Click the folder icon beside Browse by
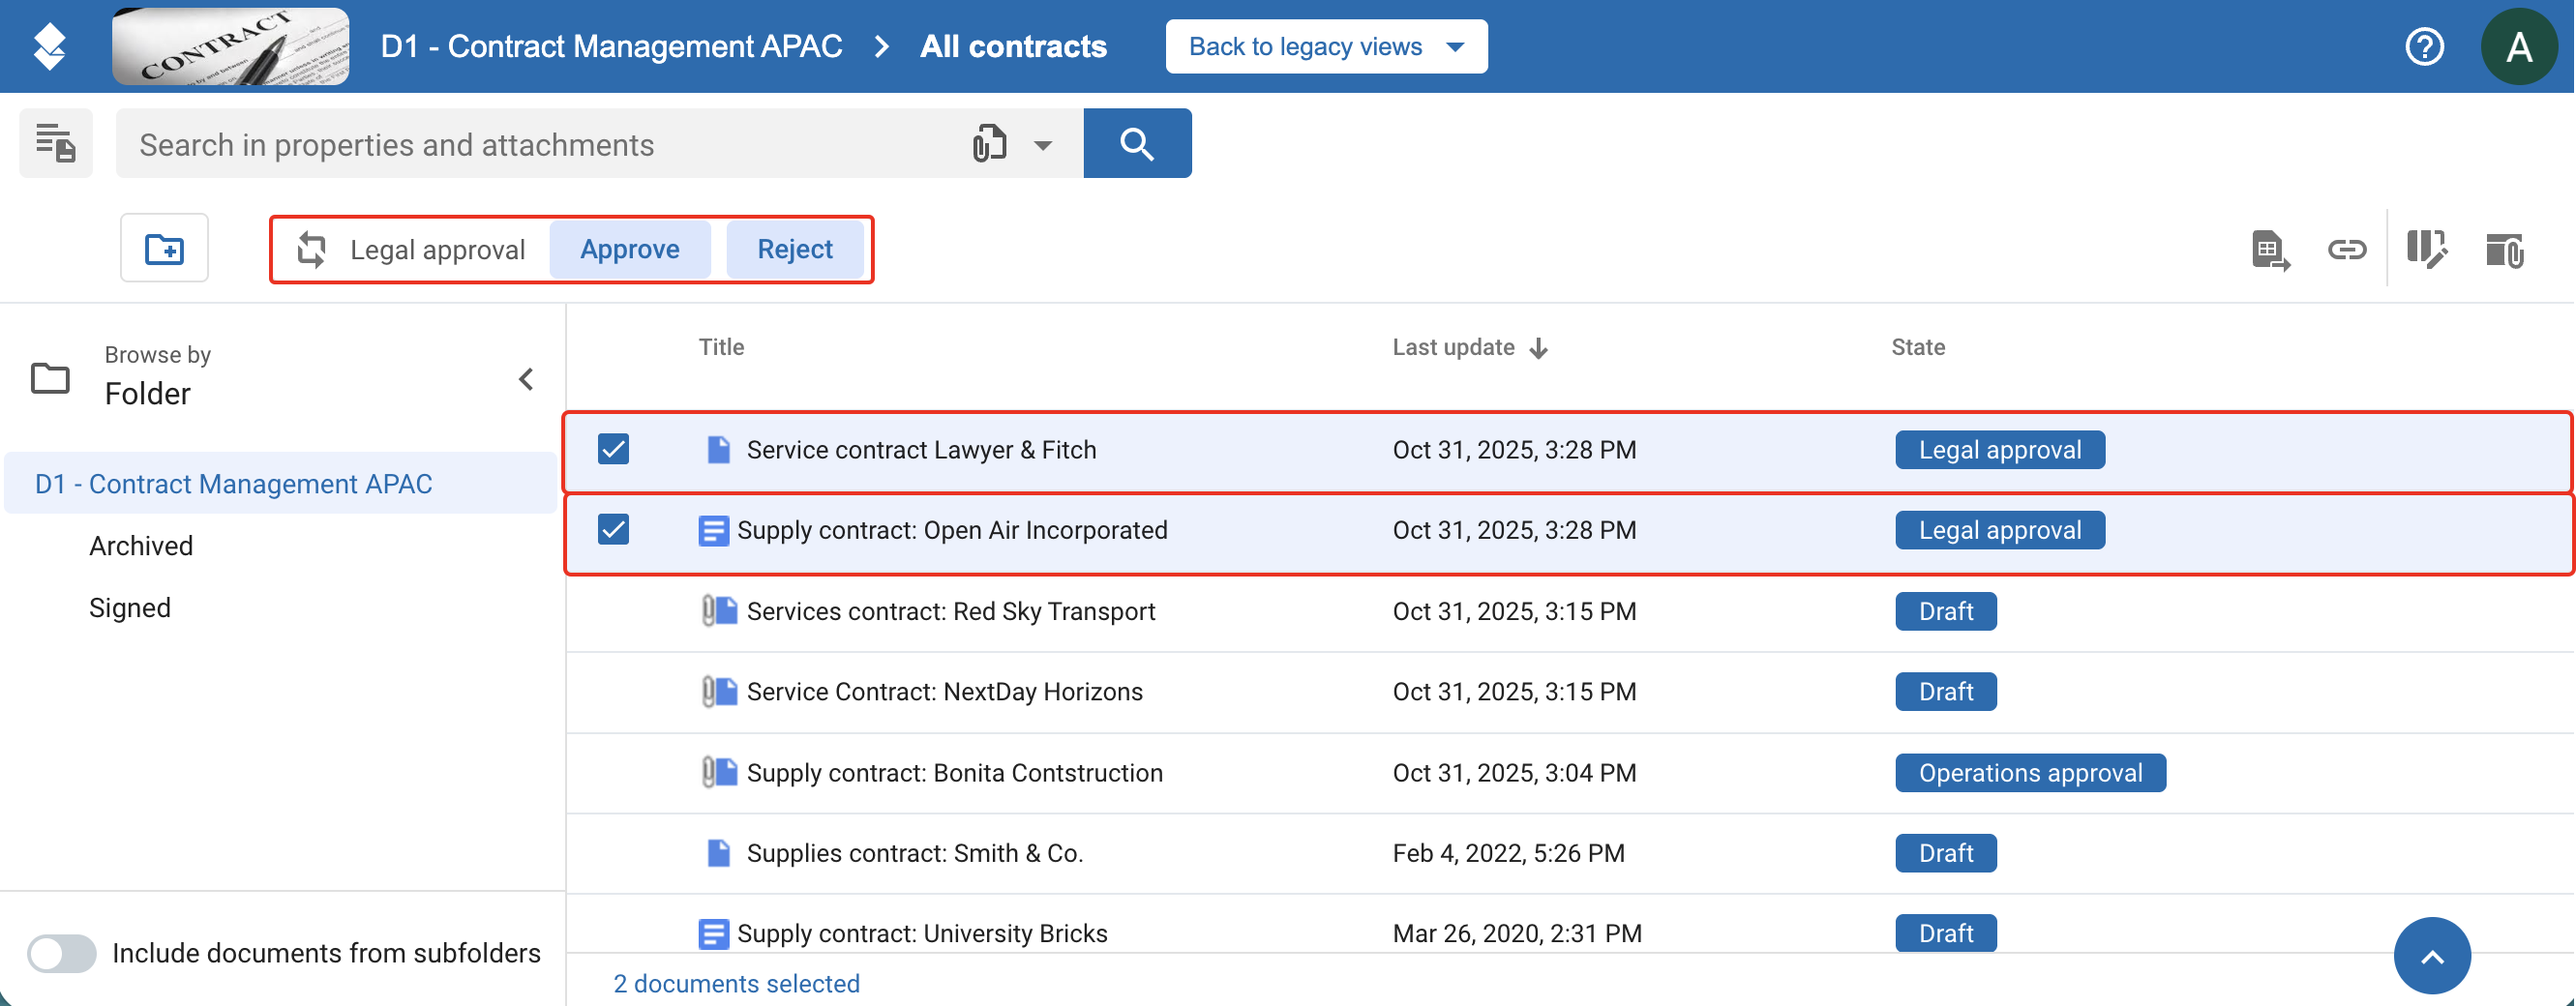This screenshot has height=1006, width=2576. coord(50,378)
